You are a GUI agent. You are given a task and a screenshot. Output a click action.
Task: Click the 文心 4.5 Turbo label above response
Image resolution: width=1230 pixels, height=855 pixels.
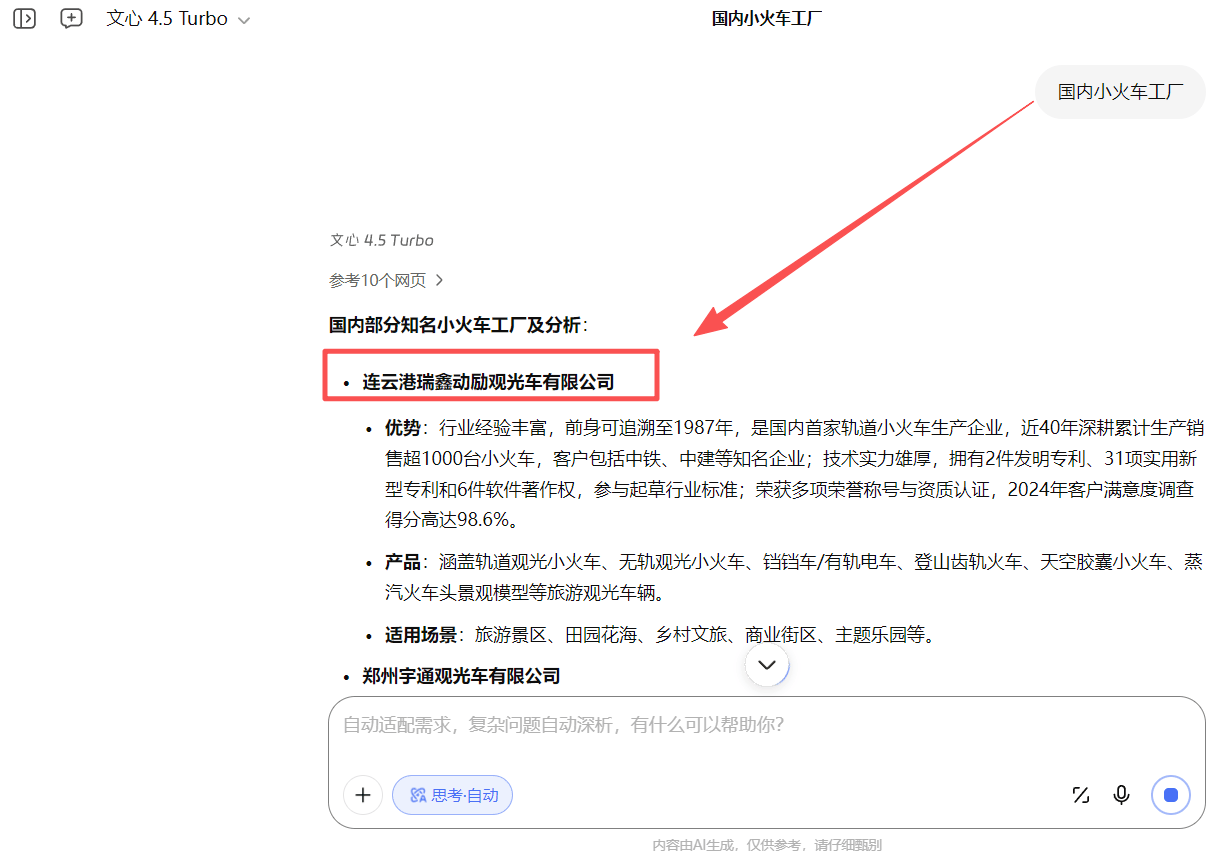[382, 240]
